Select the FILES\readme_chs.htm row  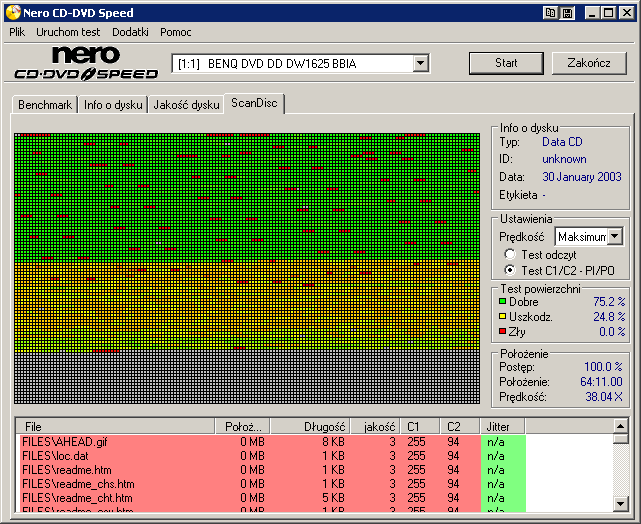click(x=273, y=484)
